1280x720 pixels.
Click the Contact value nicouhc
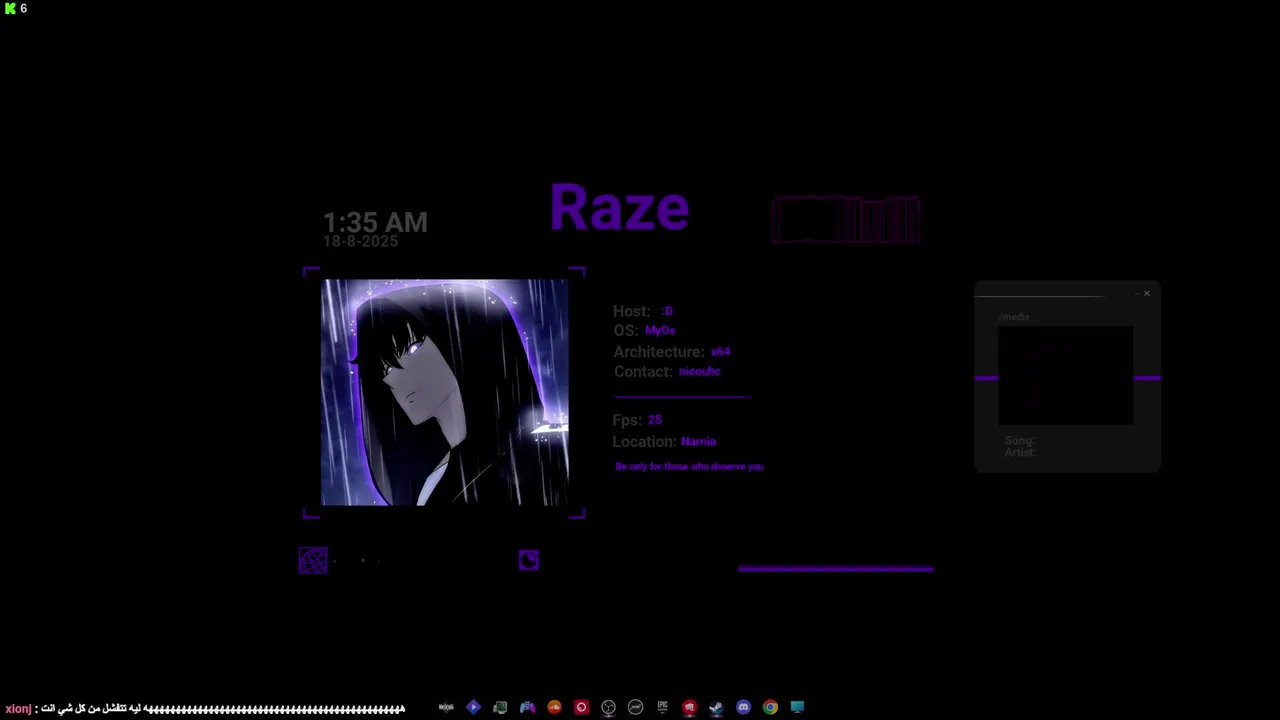pos(700,371)
